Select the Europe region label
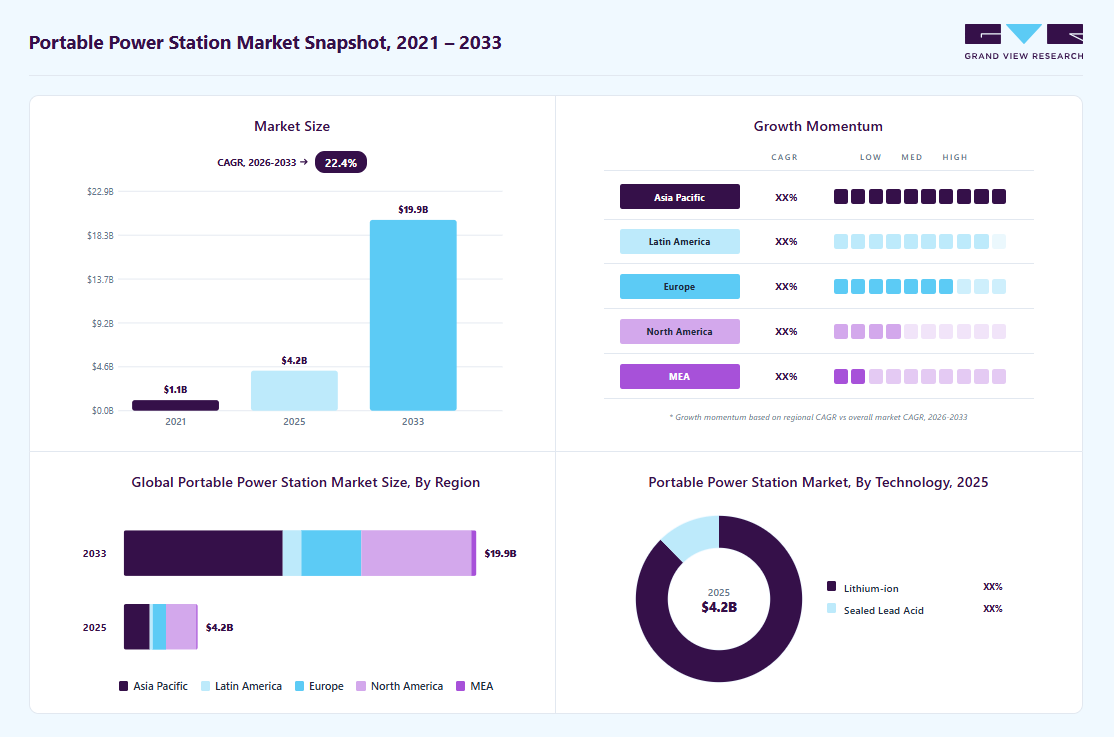Viewport: 1114px width, 737px height. coord(679,286)
